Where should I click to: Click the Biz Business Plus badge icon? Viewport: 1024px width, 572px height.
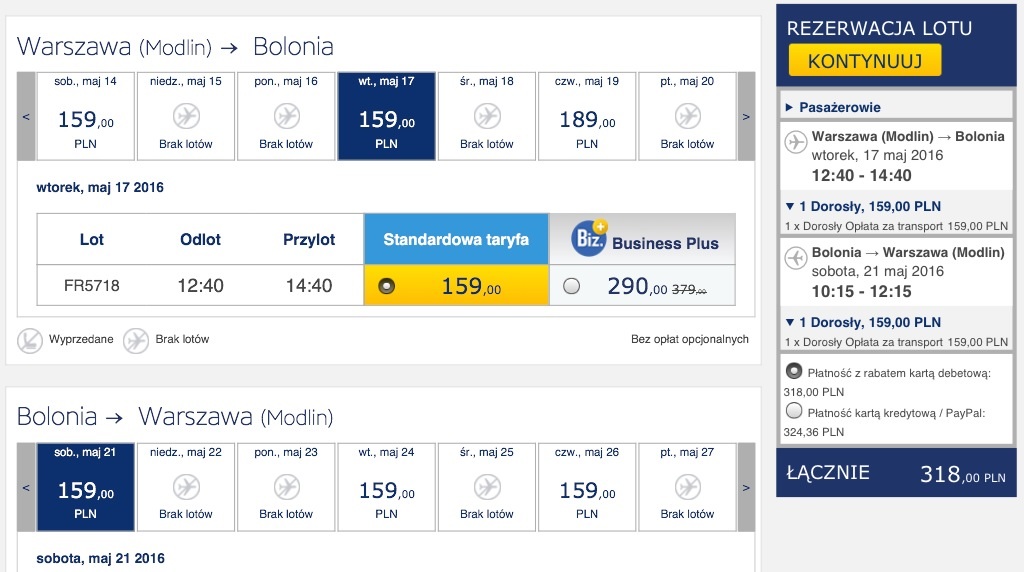589,238
